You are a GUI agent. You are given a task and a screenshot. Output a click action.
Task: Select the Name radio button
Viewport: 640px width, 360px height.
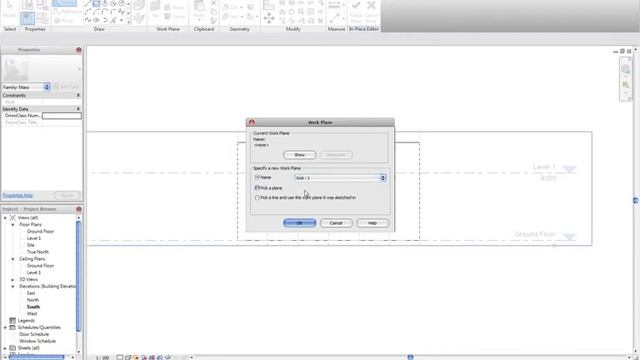257,177
